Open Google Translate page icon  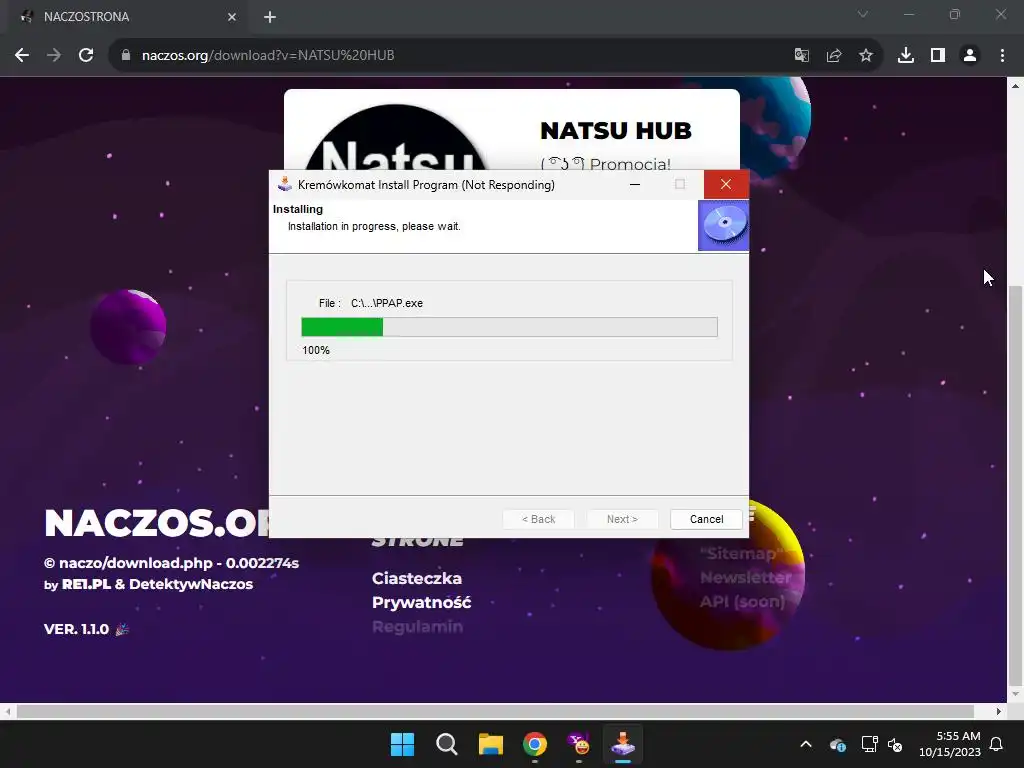[802, 56]
